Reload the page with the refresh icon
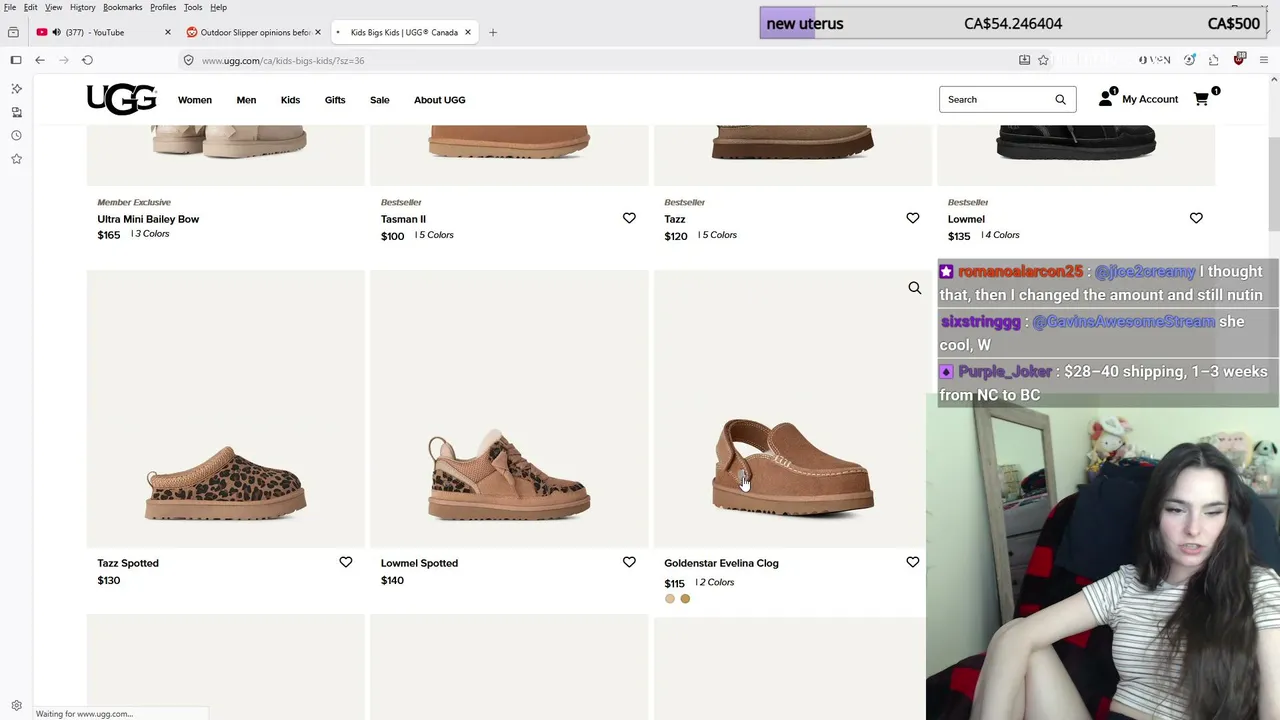 pos(88,60)
